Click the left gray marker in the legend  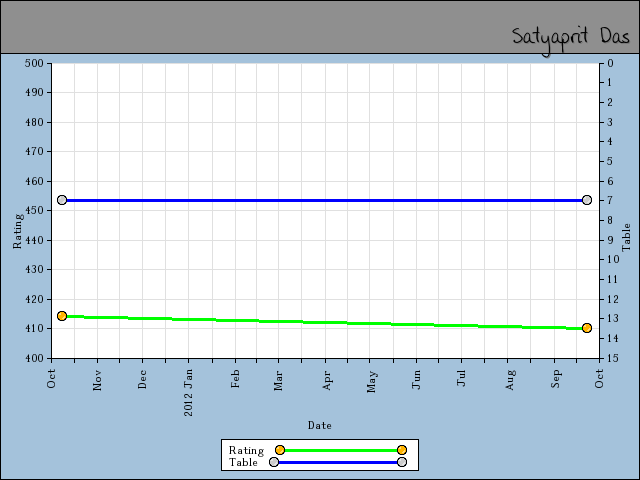[274, 462]
